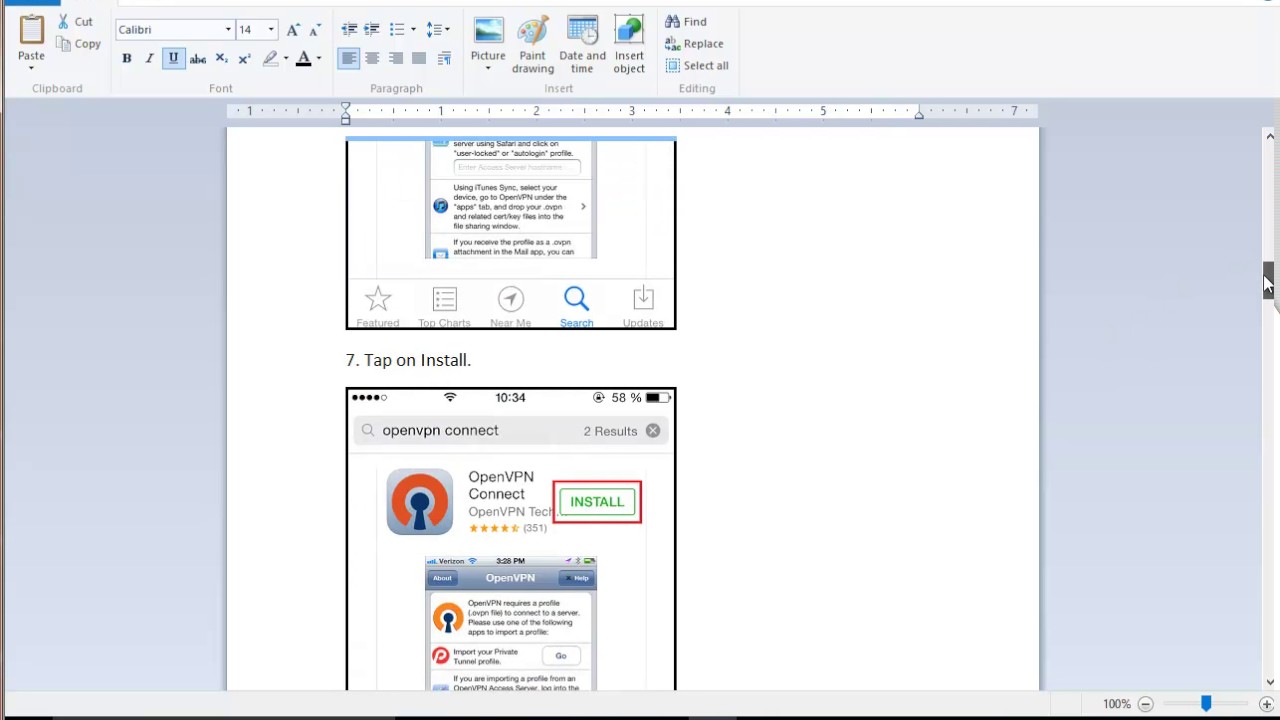Screen dimensions: 1280x720
Task: Toggle bold formatting
Action: (127, 59)
